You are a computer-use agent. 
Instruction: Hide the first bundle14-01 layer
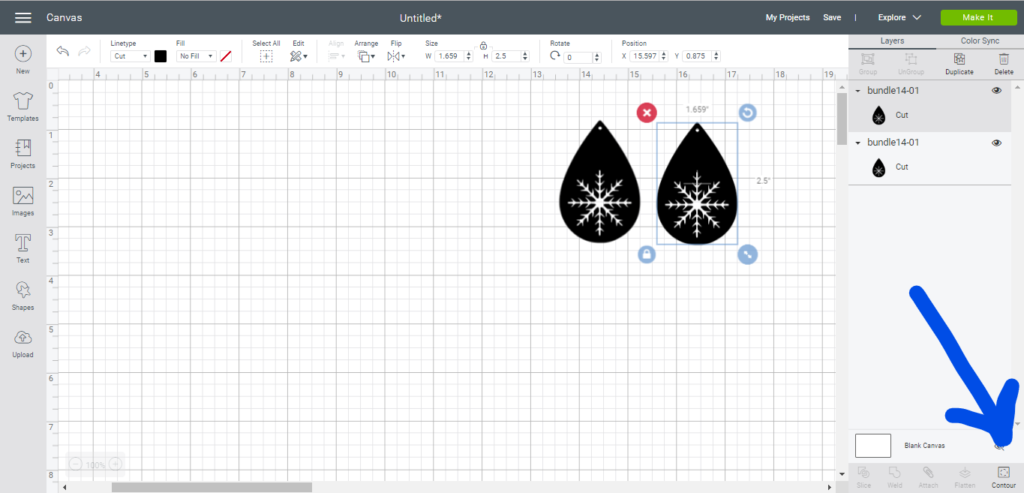997,91
